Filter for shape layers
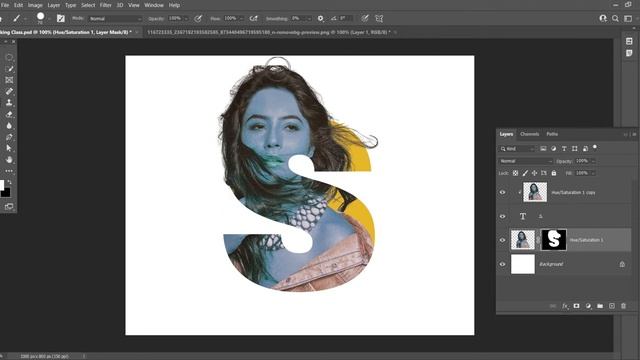Image resolution: width=640 pixels, height=360 pixels. pyautogui.click(x=575, y=149)
